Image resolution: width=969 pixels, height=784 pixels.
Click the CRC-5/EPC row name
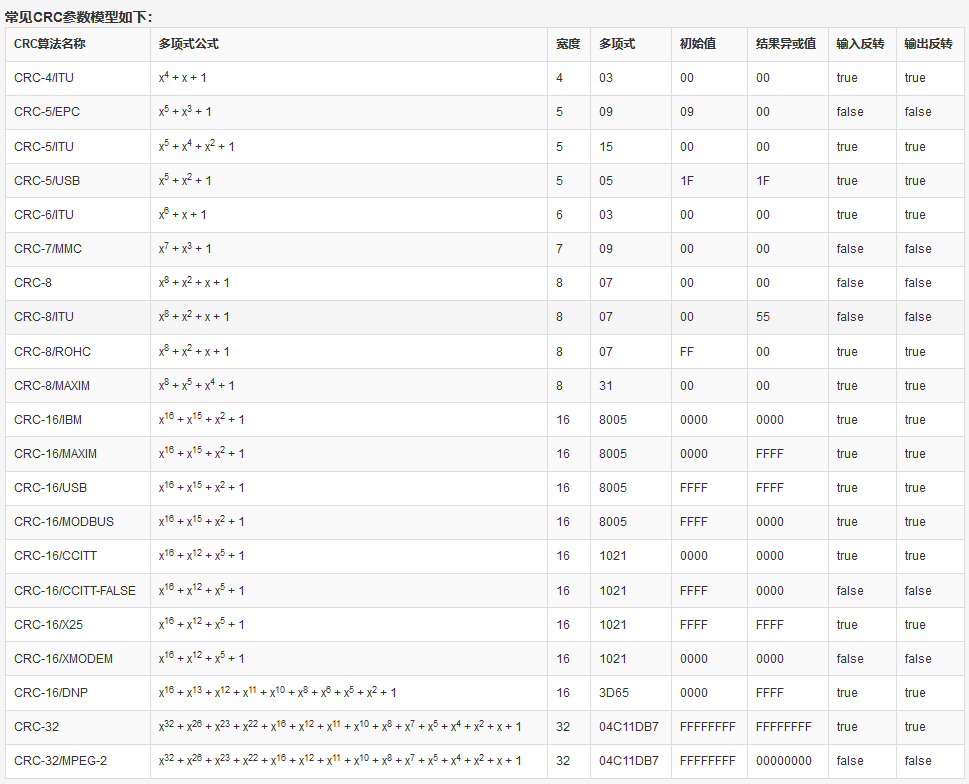click(47, 112)
